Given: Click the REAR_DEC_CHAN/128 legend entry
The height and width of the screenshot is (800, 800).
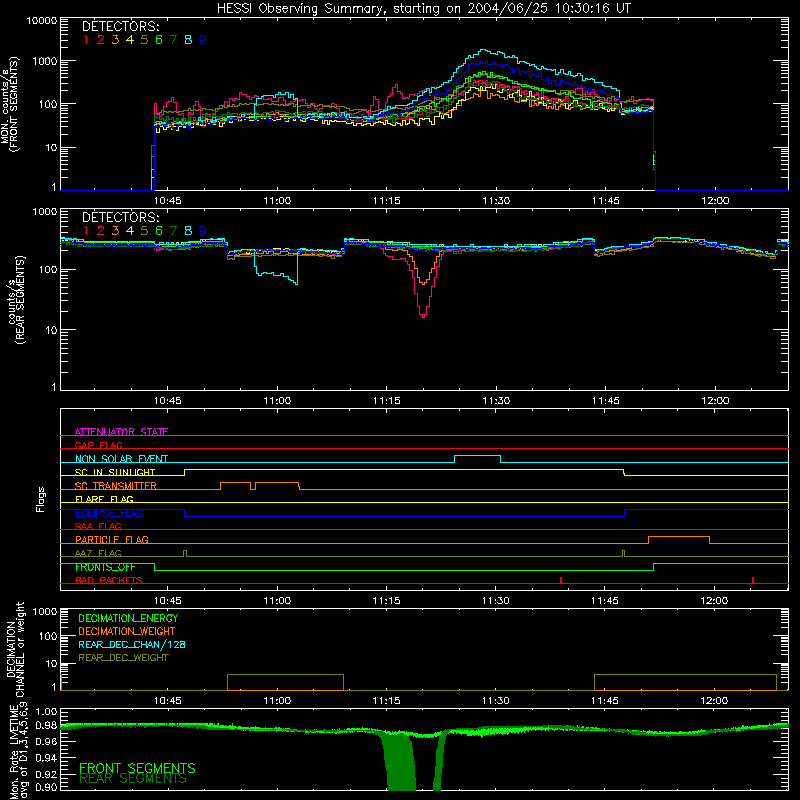Looking at the screenshot, I should [x=132, y=644].
